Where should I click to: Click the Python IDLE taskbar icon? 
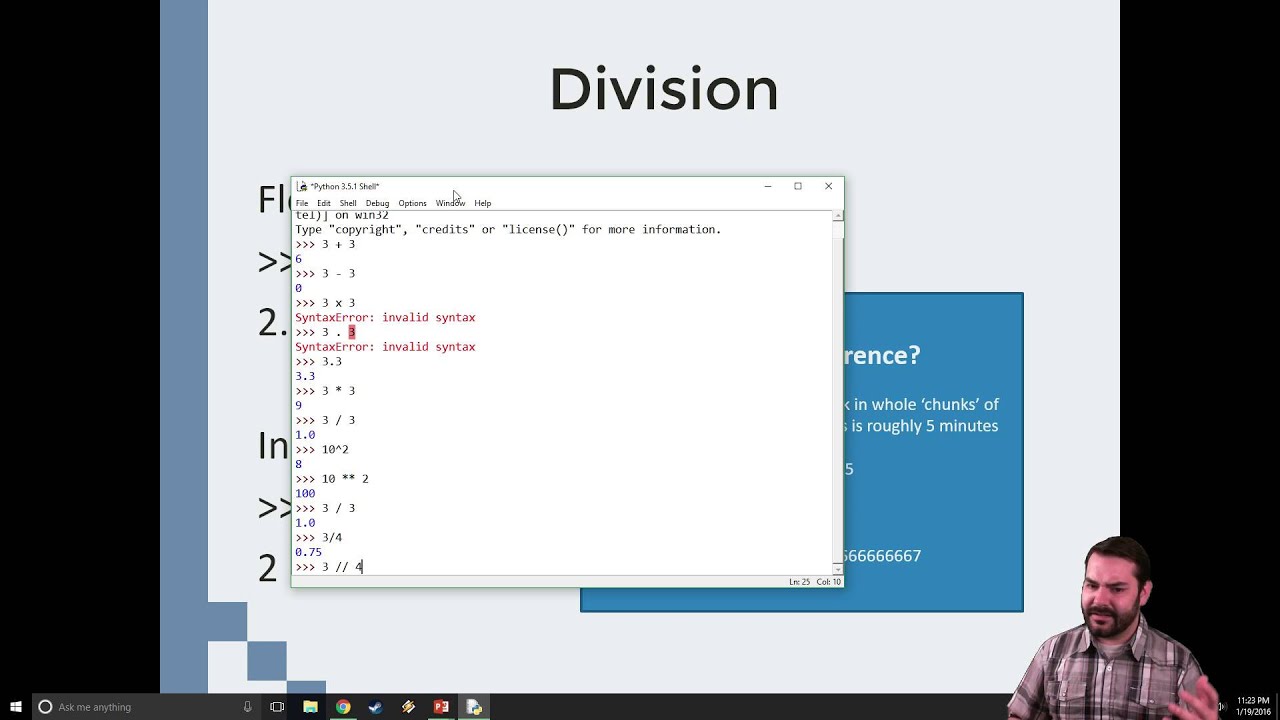point(474,707)
